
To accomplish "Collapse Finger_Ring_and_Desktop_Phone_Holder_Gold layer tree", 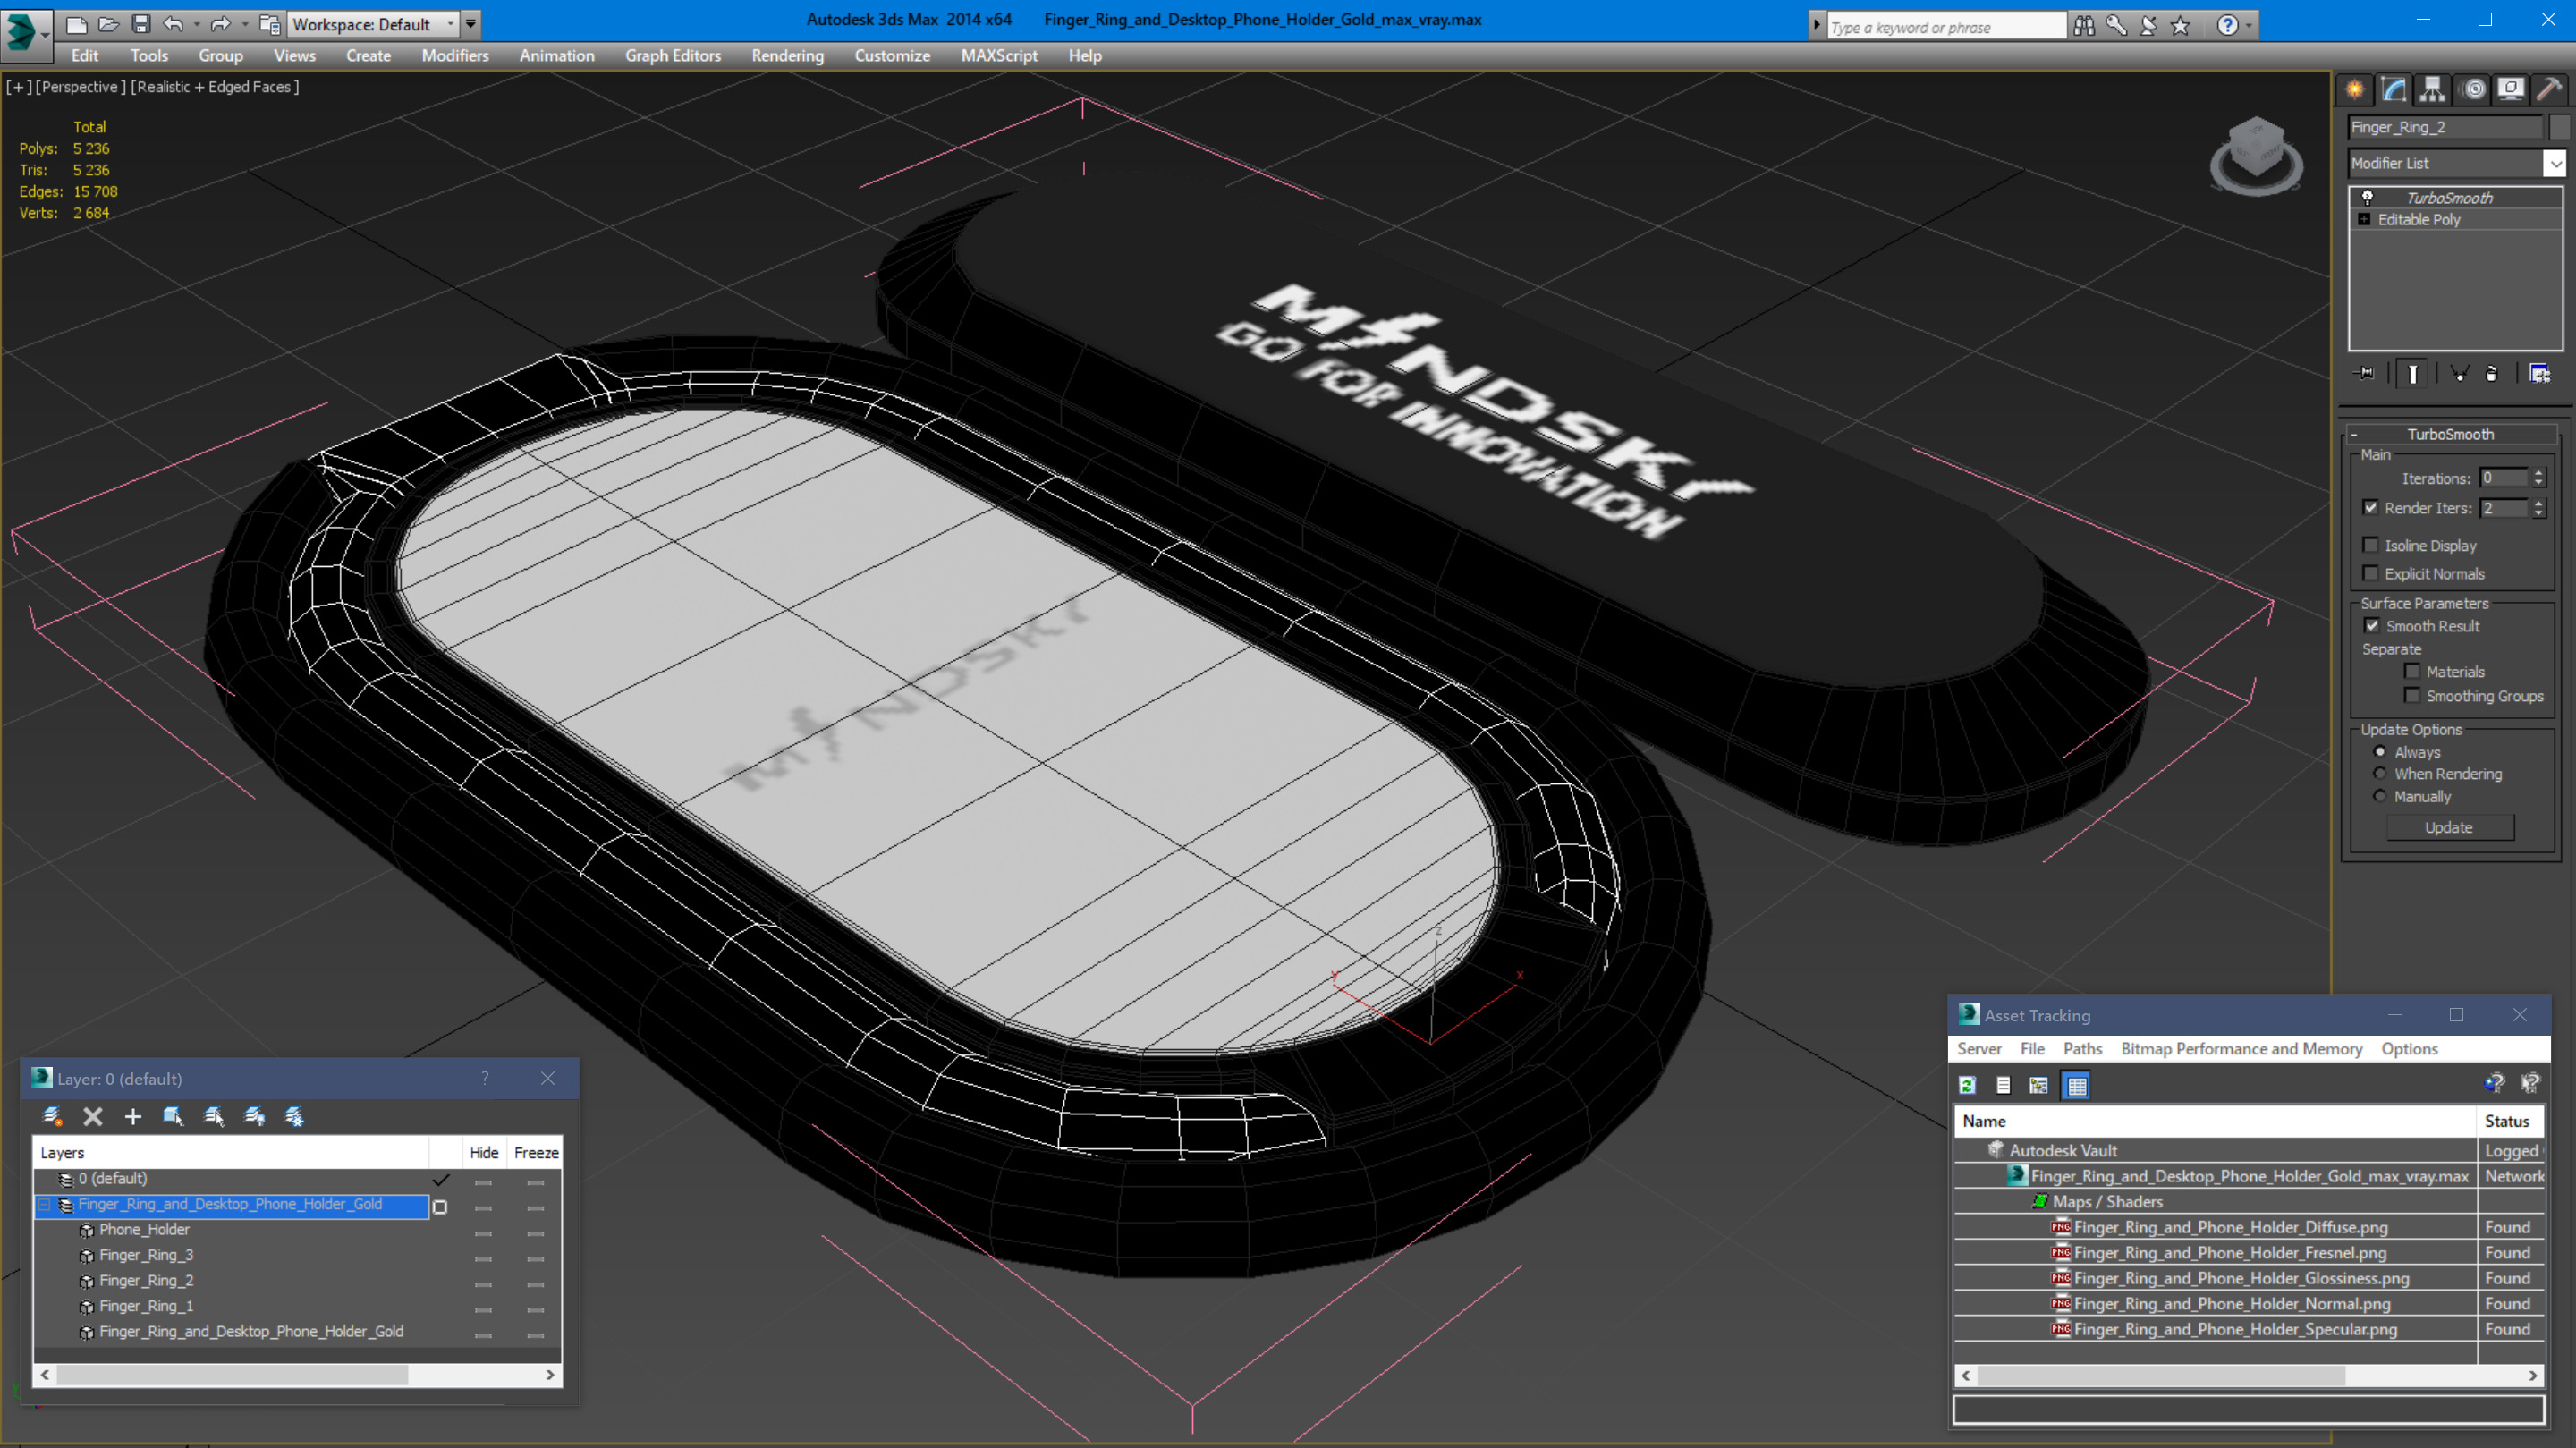I will tap(44, 1205).
